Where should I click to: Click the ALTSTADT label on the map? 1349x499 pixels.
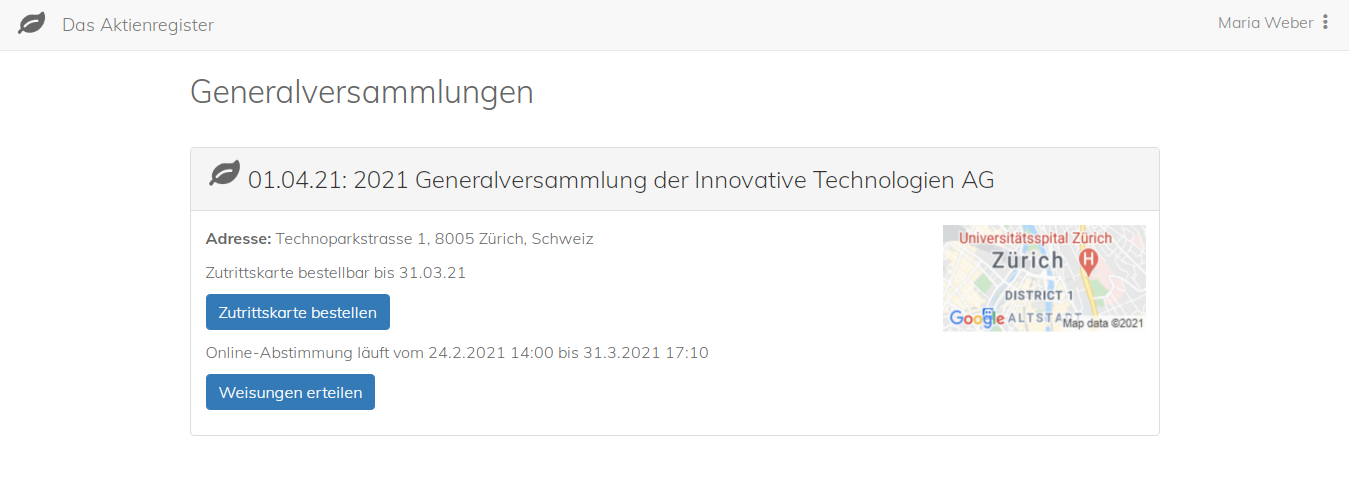(x=1042, y=316)
